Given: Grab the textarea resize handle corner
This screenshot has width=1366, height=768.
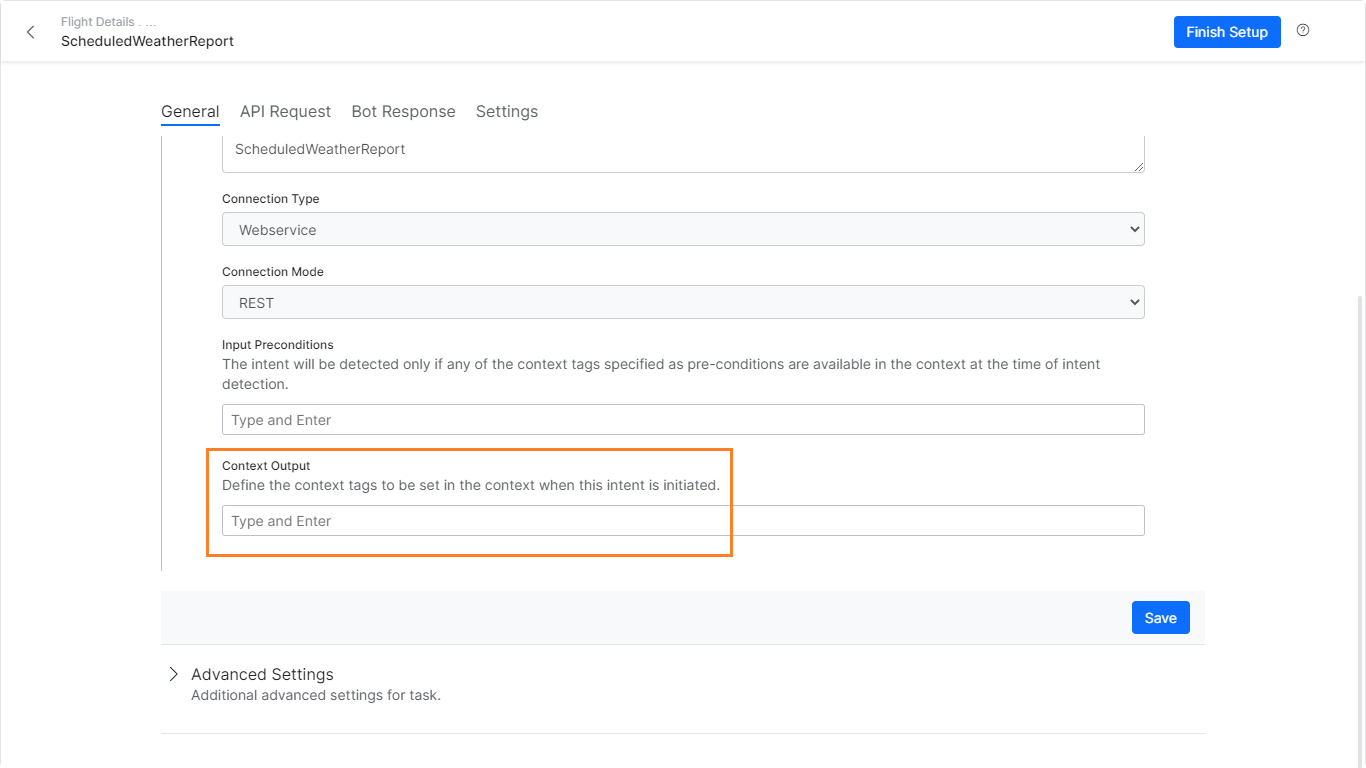Looking at the screenshot, I should (x=1139, y=167).
